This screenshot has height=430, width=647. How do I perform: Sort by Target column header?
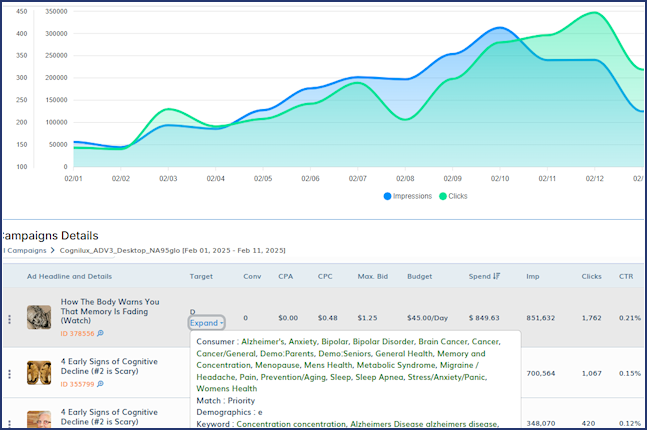tap(201, 276)
